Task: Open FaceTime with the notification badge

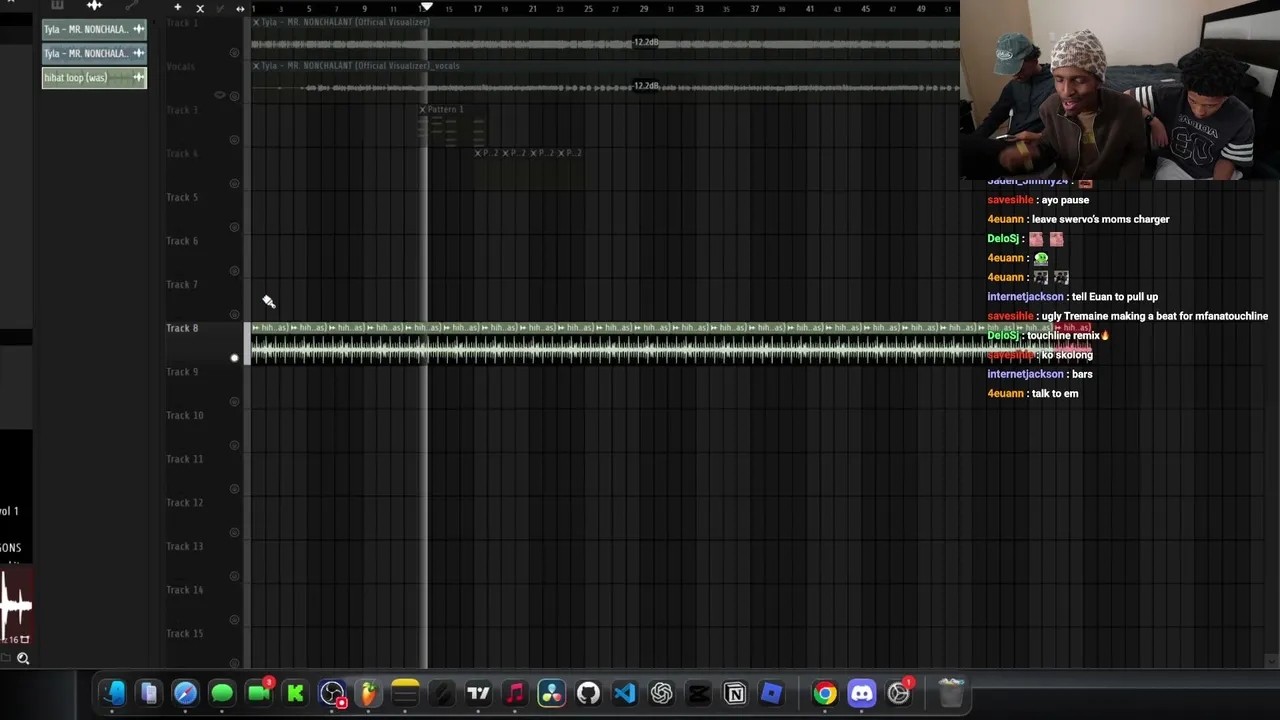Action: (x=259, y=693)
